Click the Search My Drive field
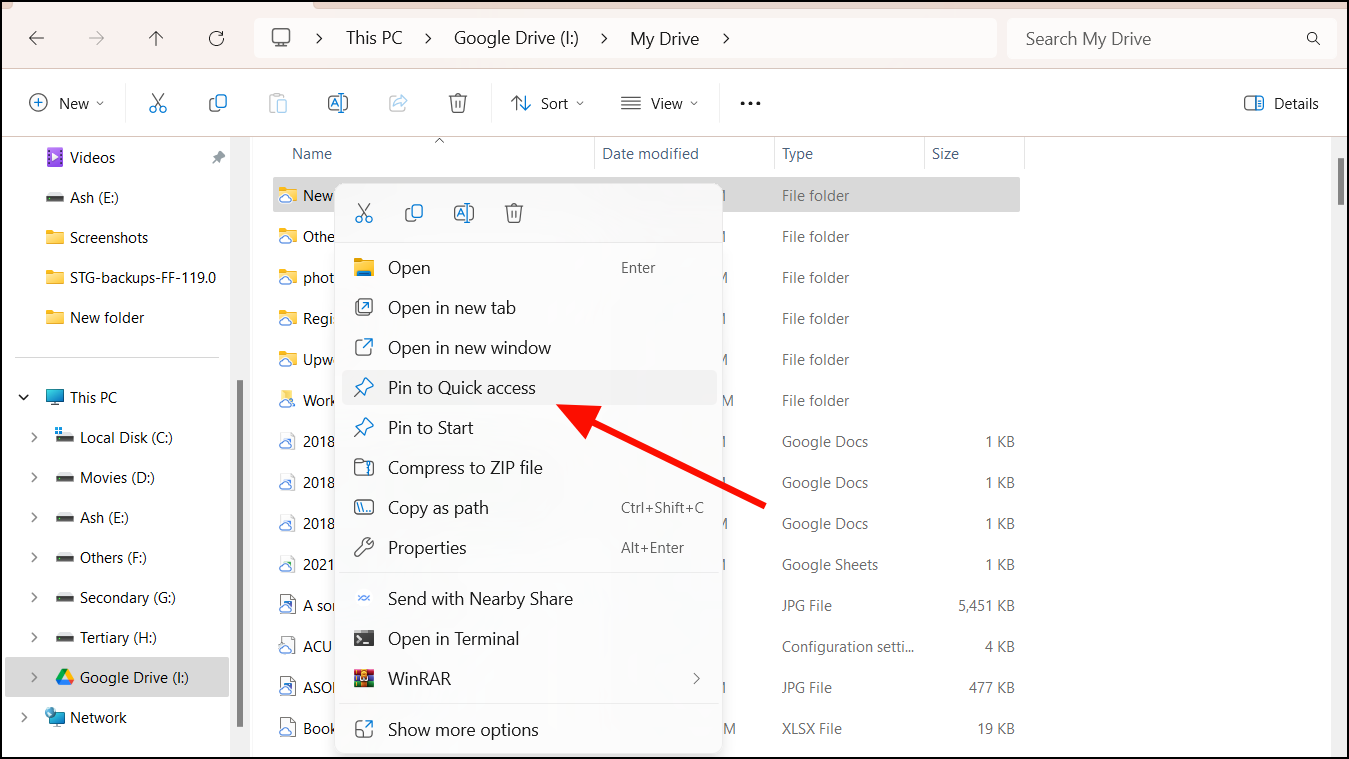Screen dimensions: 1349x759 click(x=1160, y=39)
